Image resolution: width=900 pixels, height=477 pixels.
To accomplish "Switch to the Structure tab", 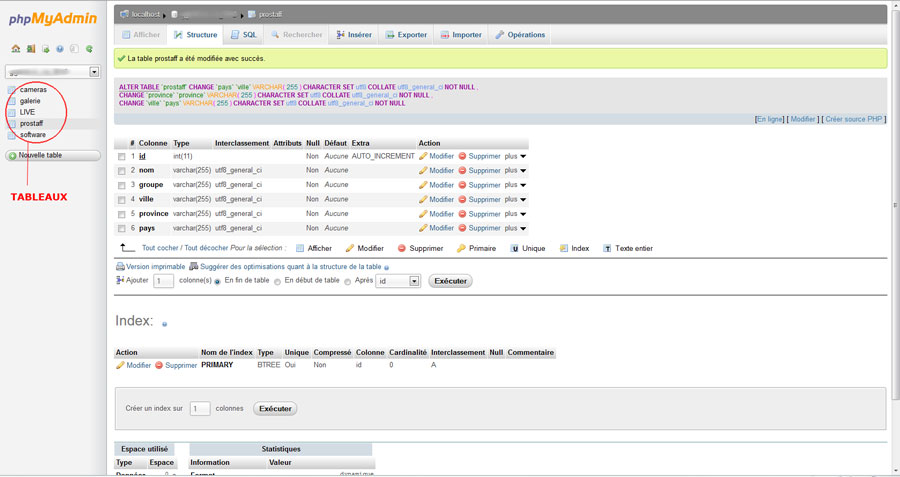I will click(196, 34).
